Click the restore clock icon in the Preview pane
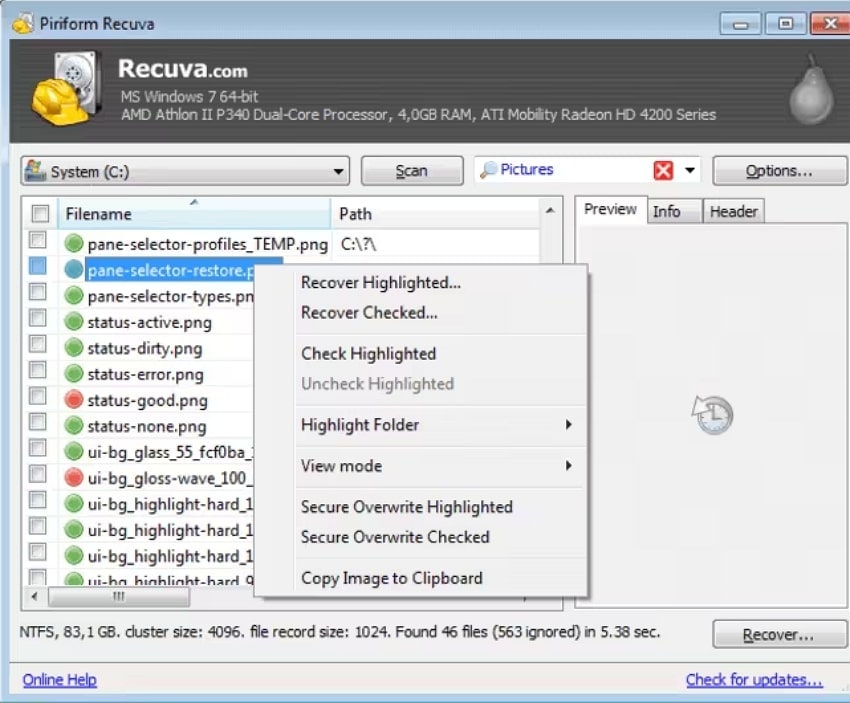Image resolution: width=850 pixels, height=703 pixels. tap(712, 413)
